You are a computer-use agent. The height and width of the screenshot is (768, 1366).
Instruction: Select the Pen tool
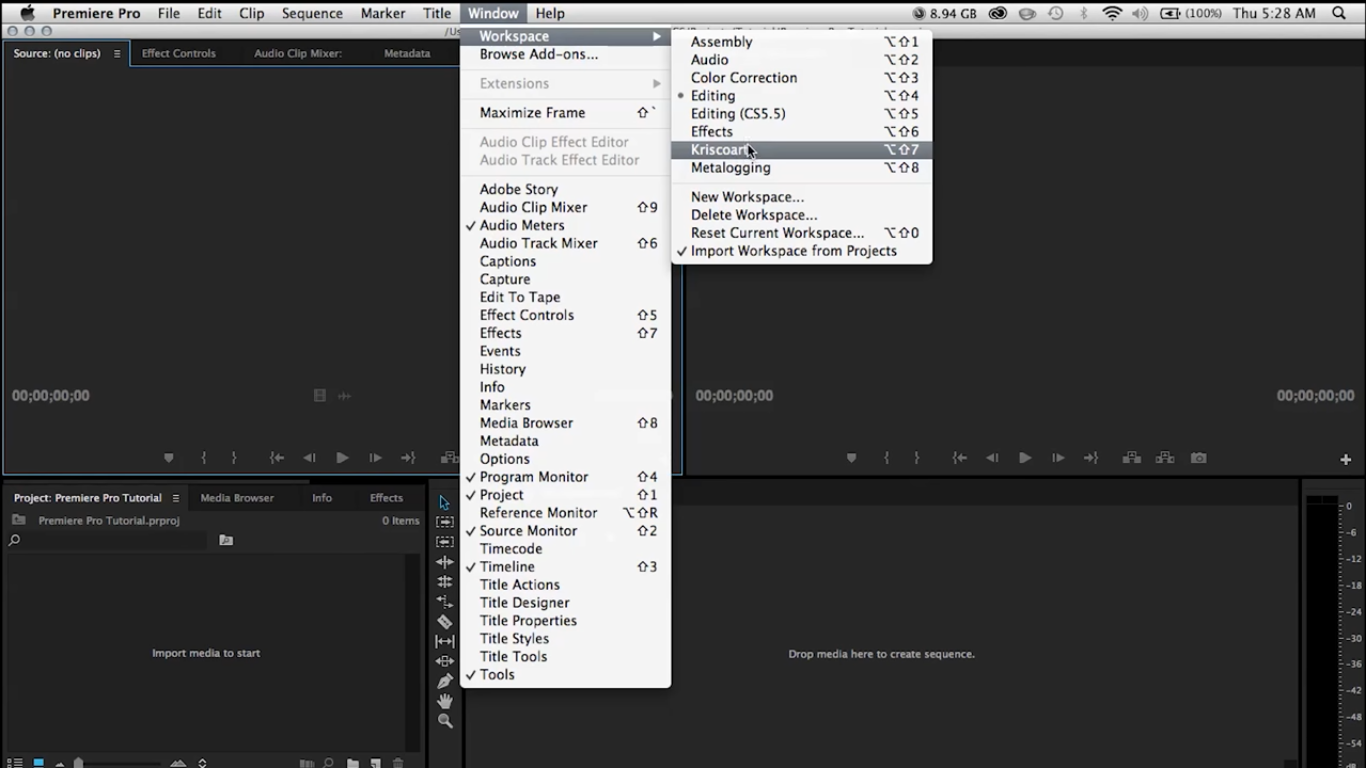(445, 681)
